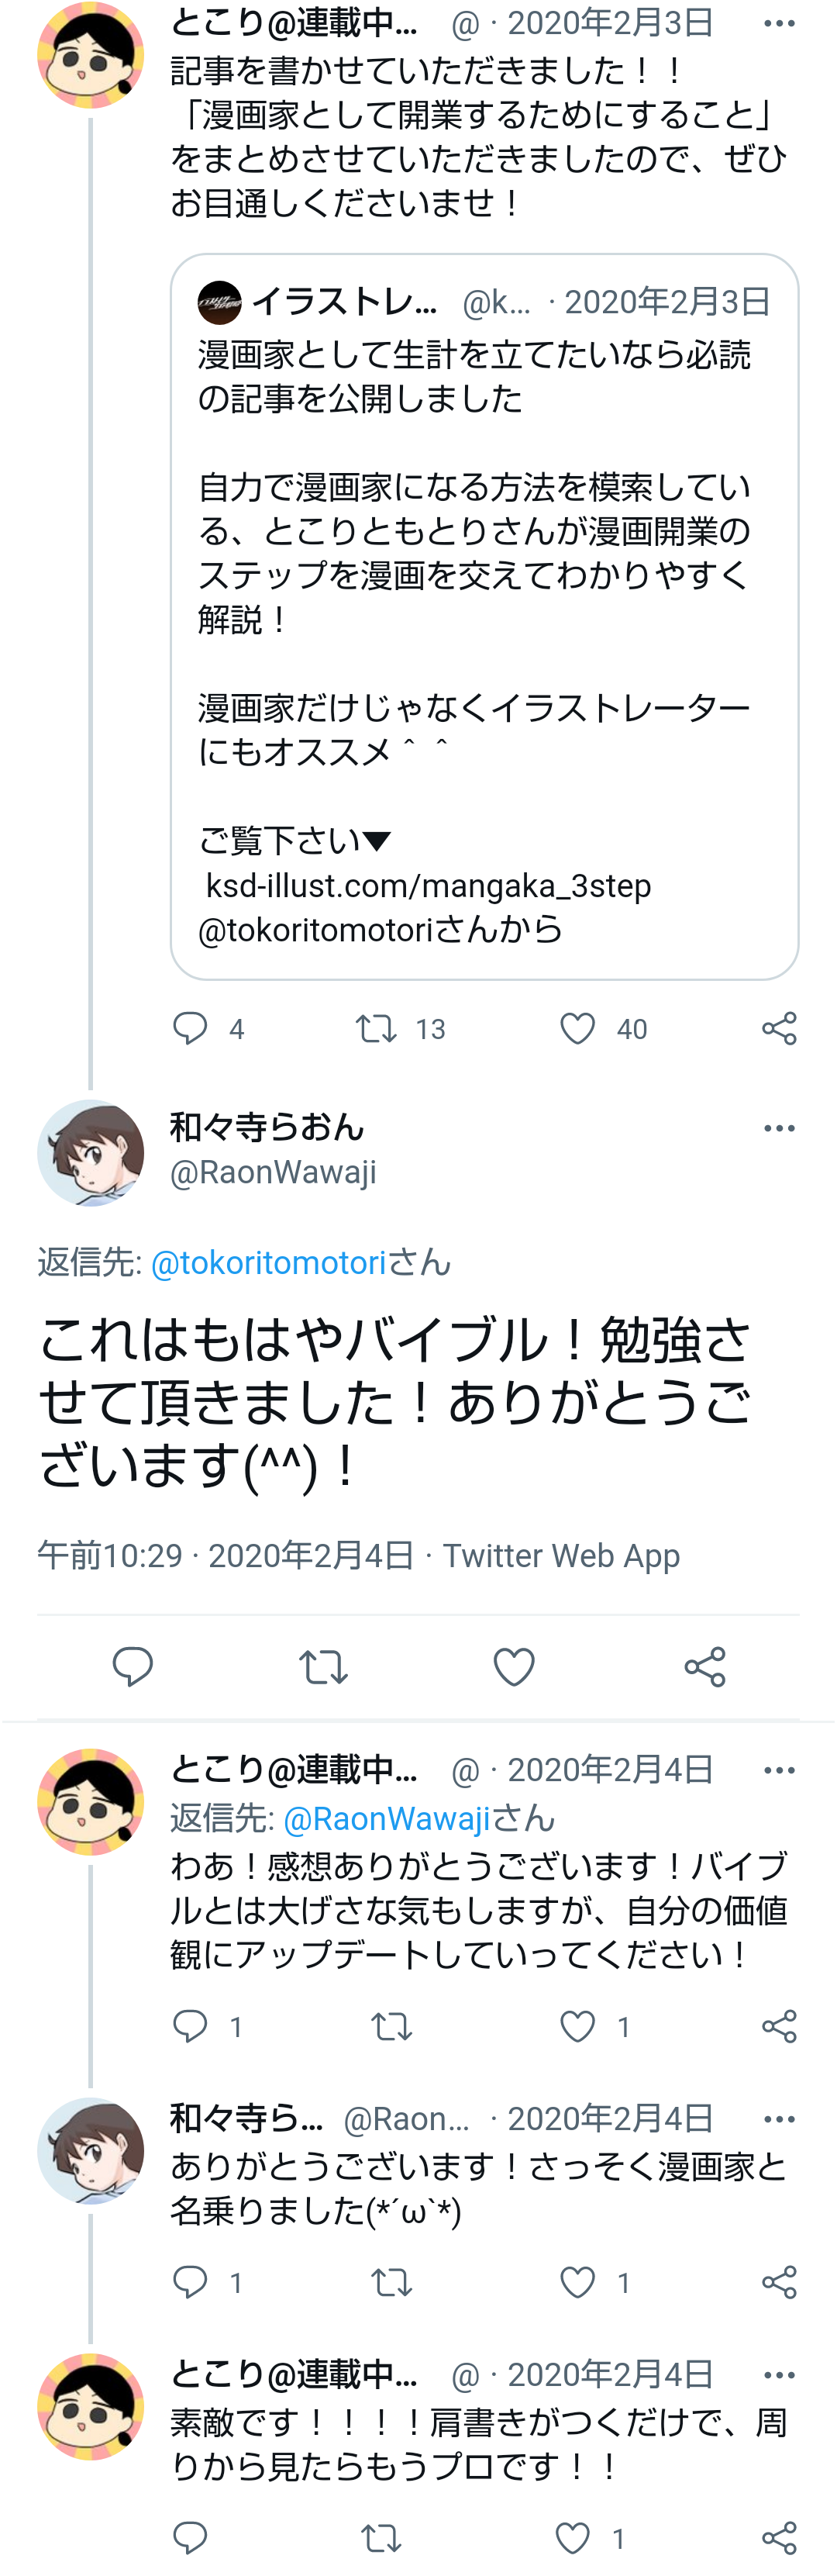Open more options on わあ！感想 reply
Screen dimensions: 837x2576
coord(779,1771)
